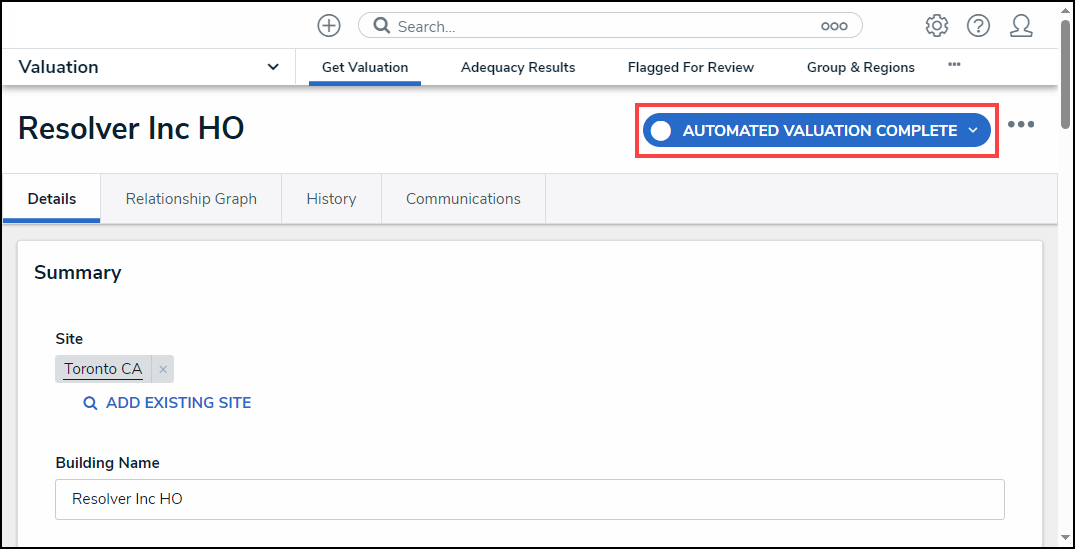Click the Site field label

69,339
